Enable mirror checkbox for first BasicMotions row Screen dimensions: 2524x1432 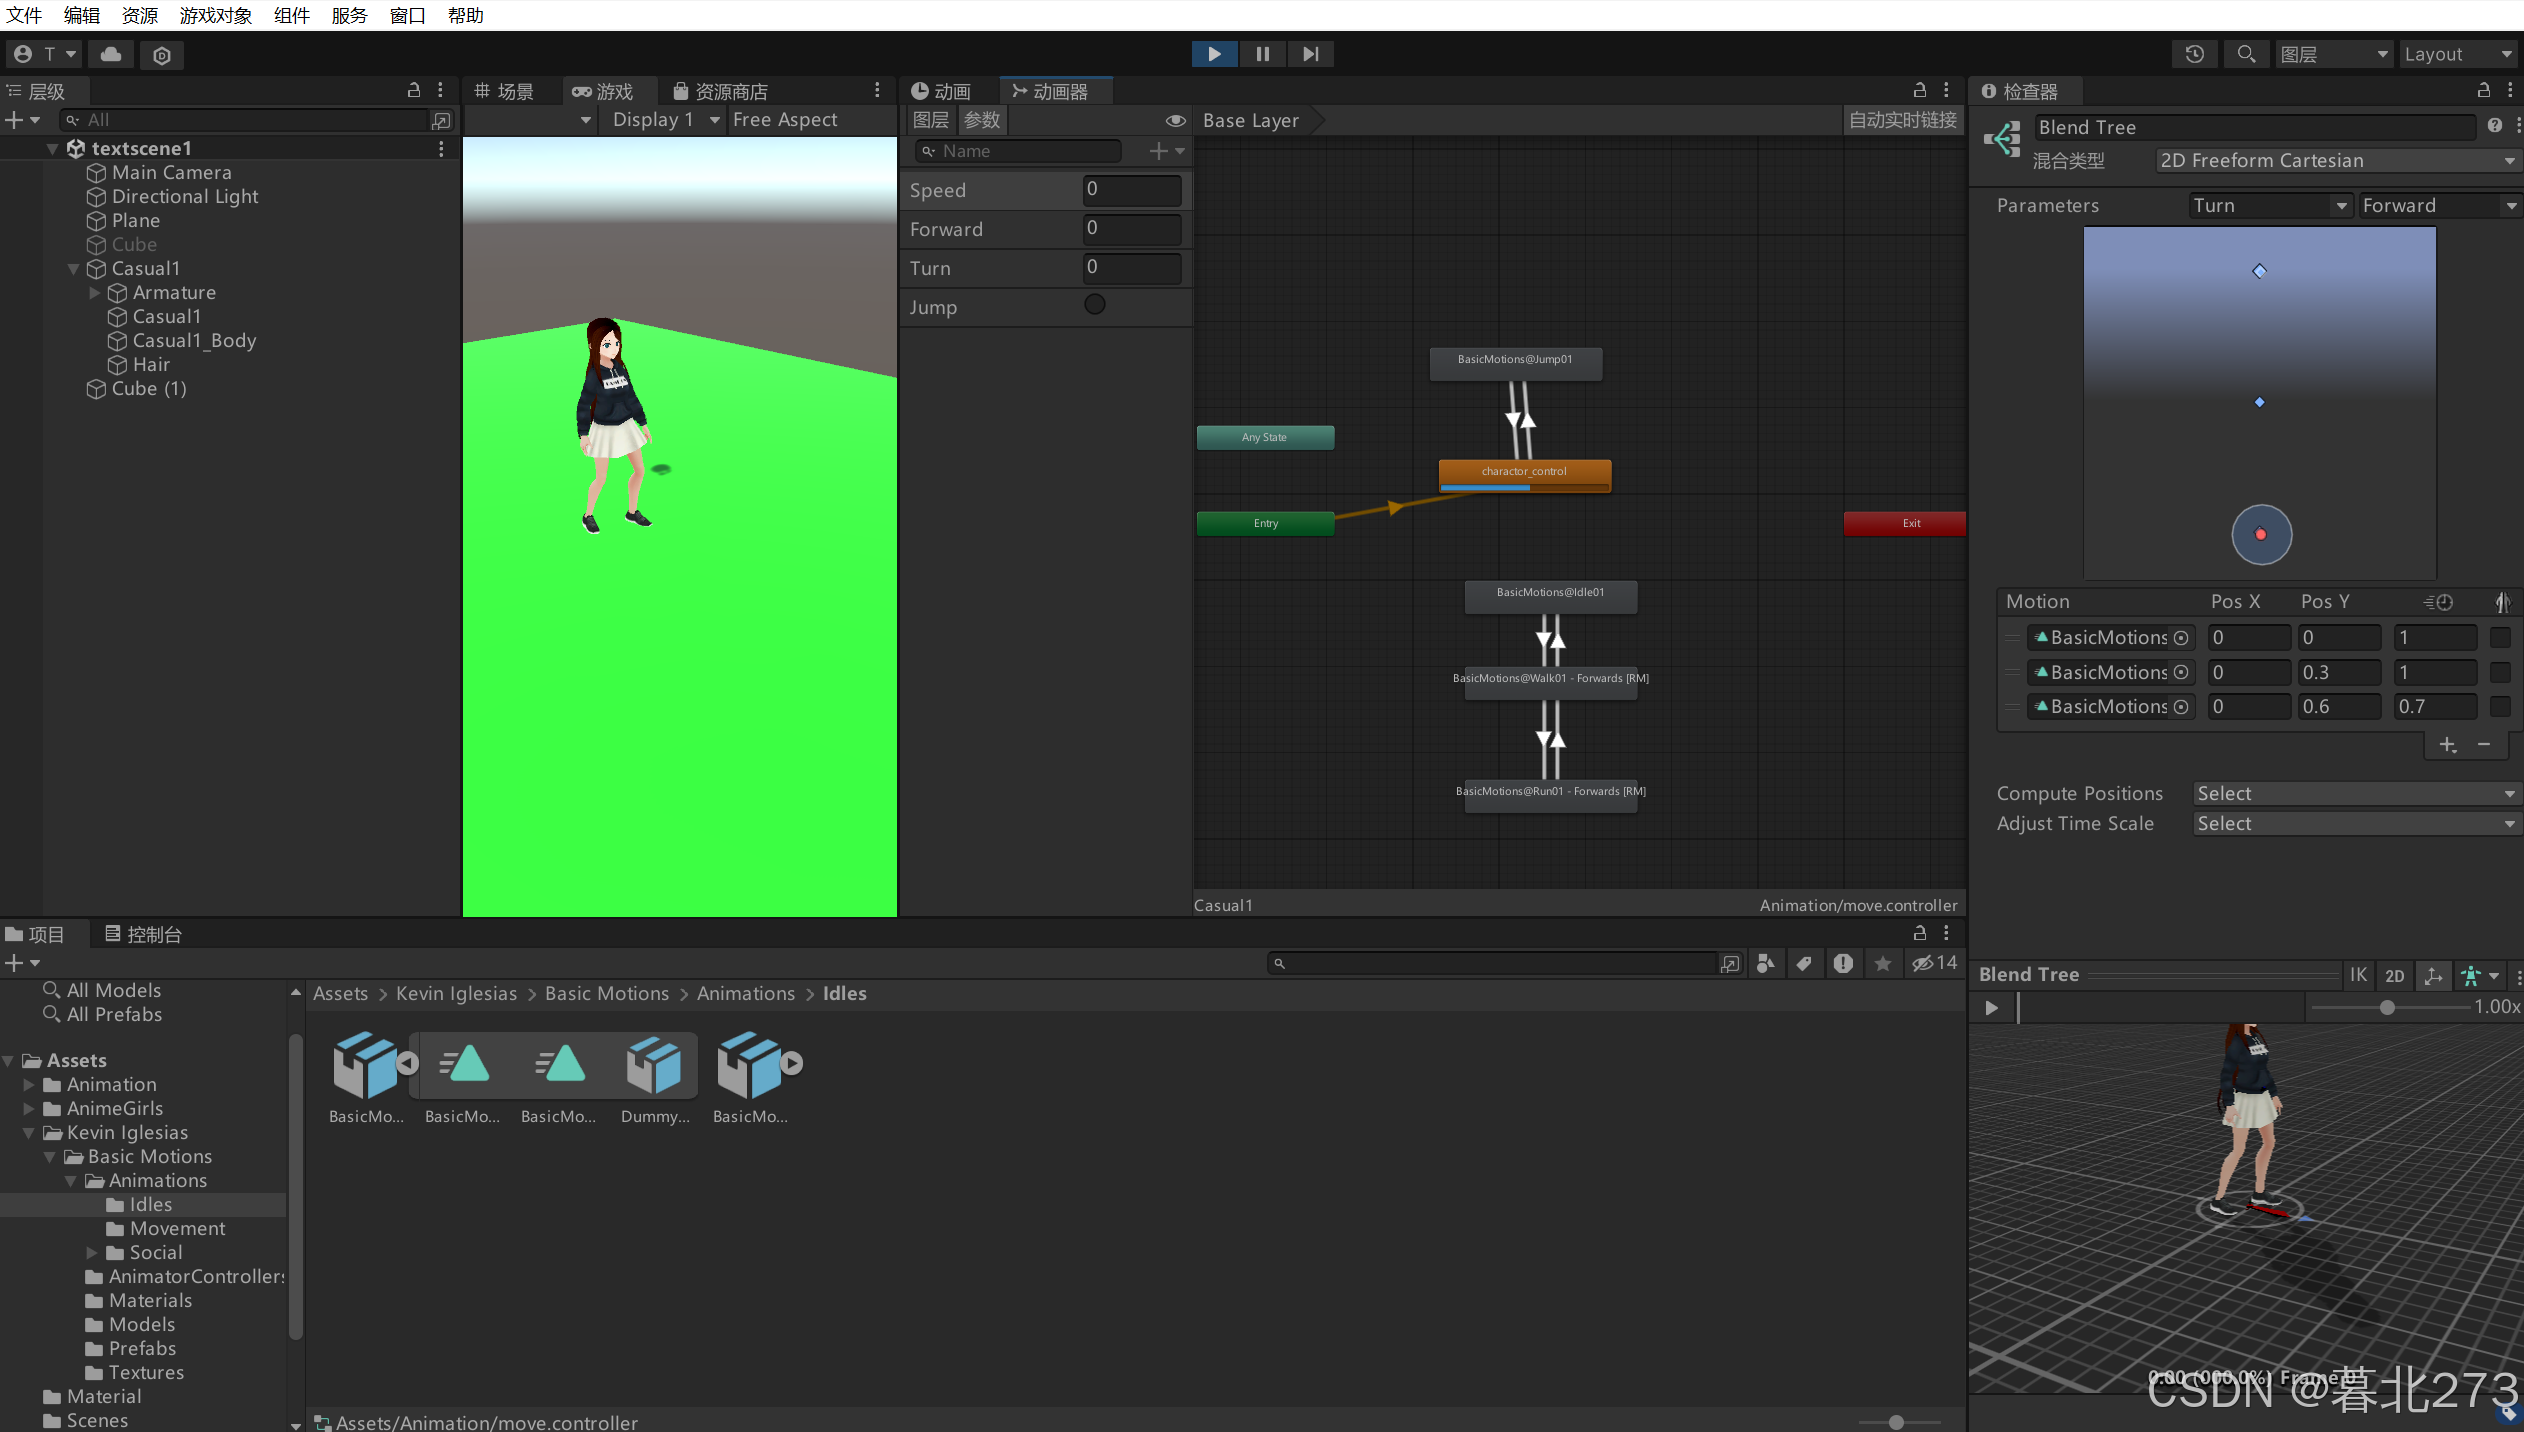2500,638
